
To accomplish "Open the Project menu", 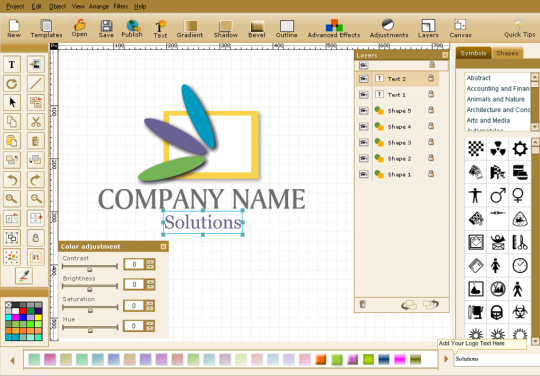I will (15, 6).
